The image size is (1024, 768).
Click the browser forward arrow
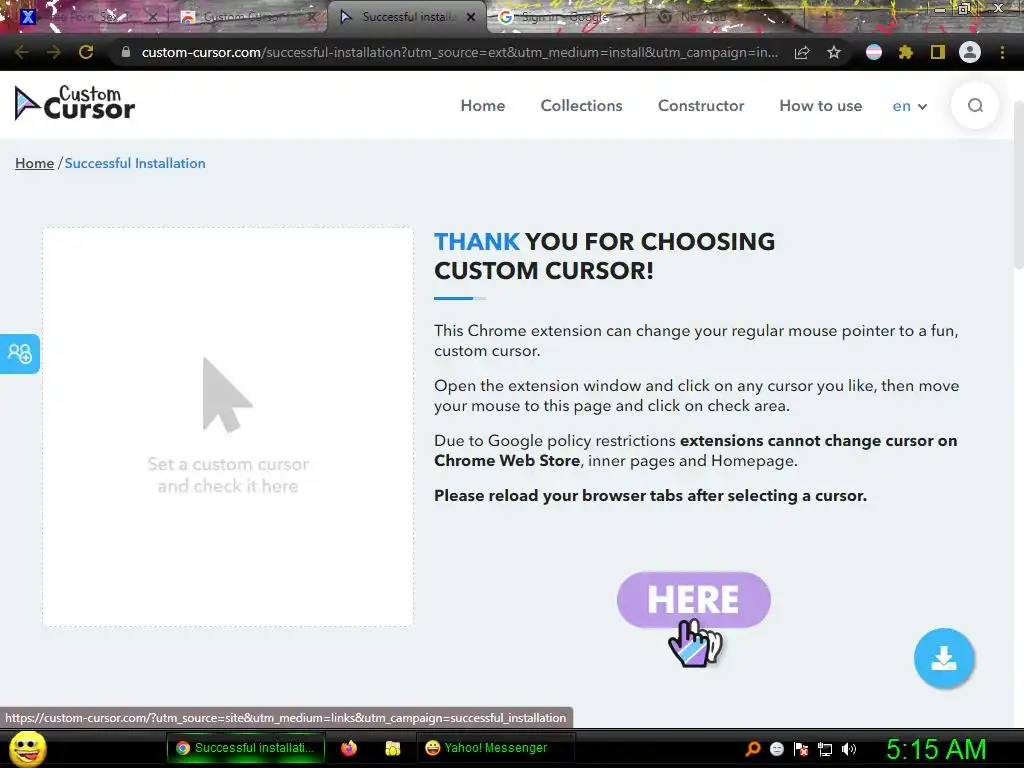(54, 52)
